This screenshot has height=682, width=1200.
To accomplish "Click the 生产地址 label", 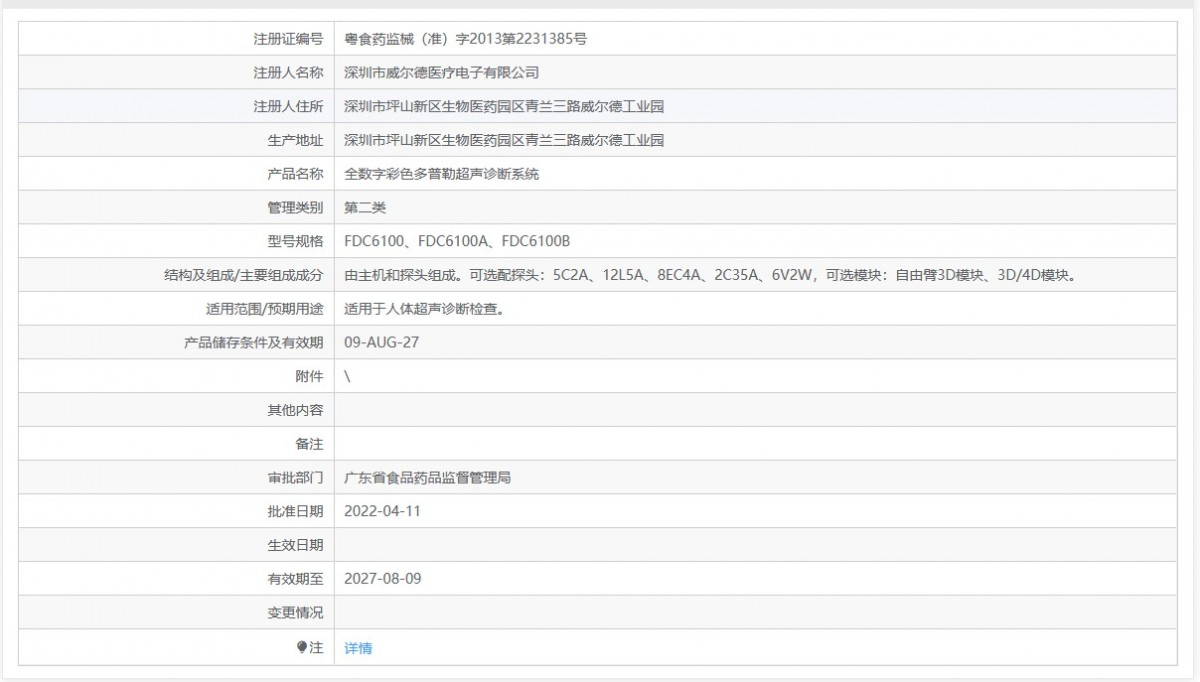I will tap(295, 140).
